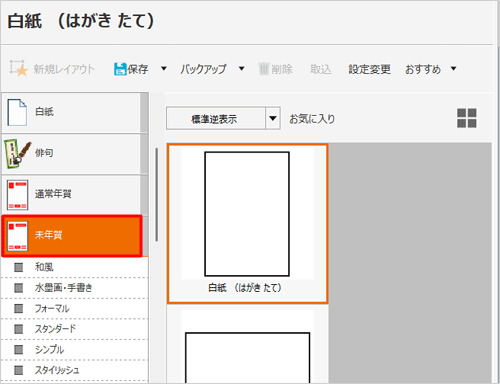
Task: Select the 白紙 category page icon
Action: [x=17, y=112]
